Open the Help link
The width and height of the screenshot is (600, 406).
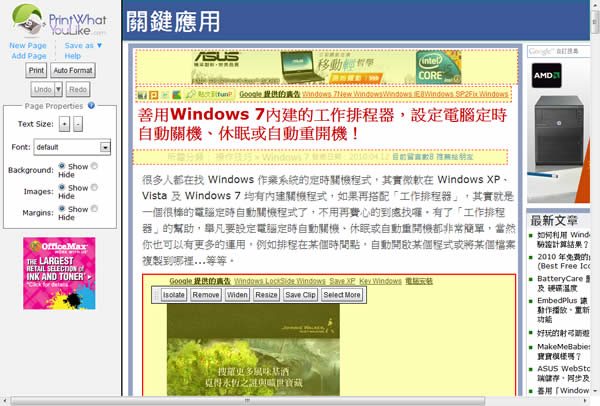73,55
